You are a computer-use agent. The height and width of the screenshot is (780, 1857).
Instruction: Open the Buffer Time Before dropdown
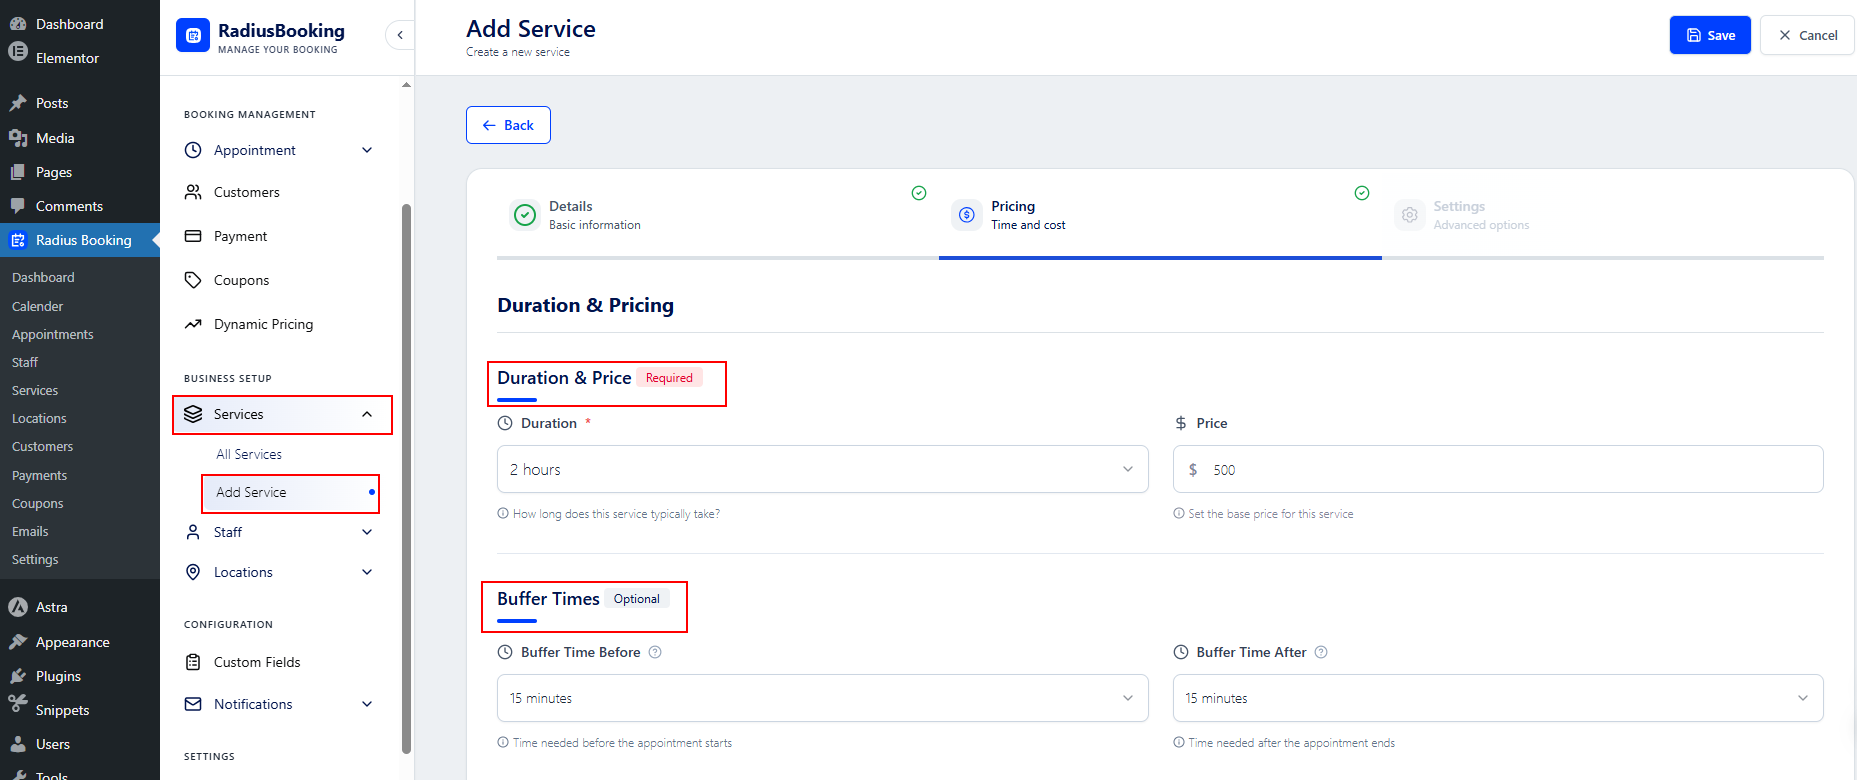pos(822,698)
